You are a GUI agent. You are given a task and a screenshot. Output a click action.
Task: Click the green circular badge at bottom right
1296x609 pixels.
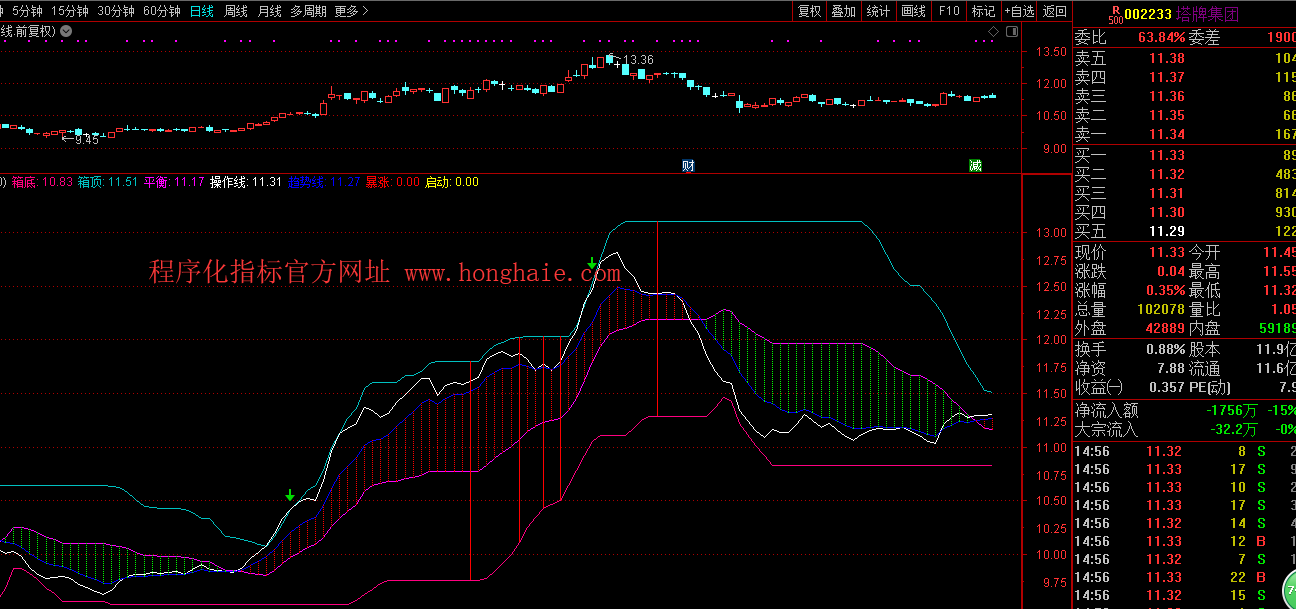[1286, 589]
